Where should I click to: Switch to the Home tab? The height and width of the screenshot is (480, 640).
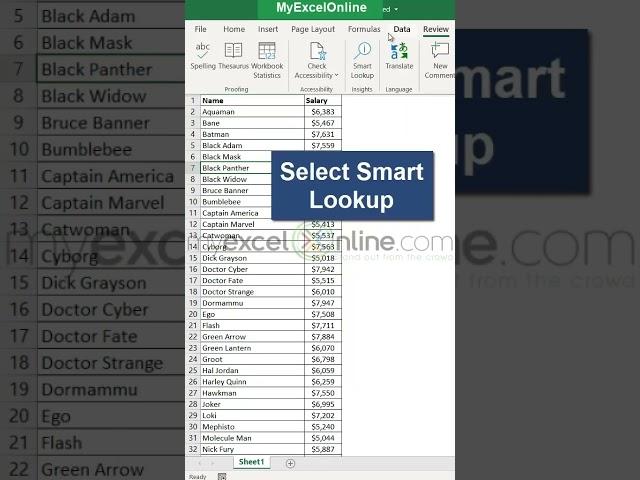click(234, 29)
